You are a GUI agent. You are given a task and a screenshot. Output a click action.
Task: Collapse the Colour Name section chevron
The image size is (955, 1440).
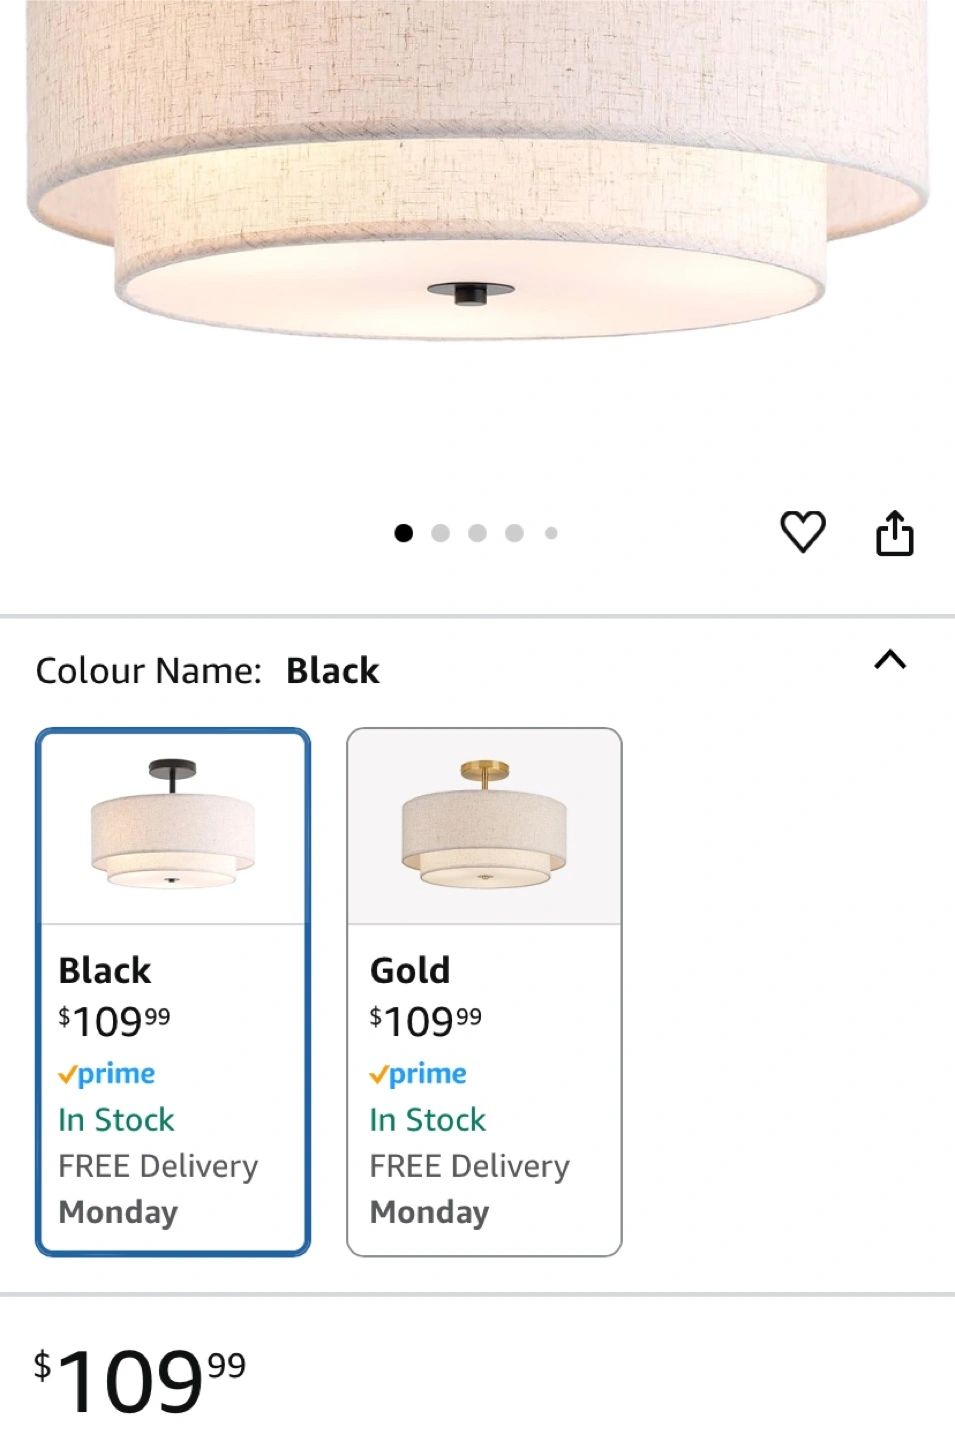coord(889,660)
